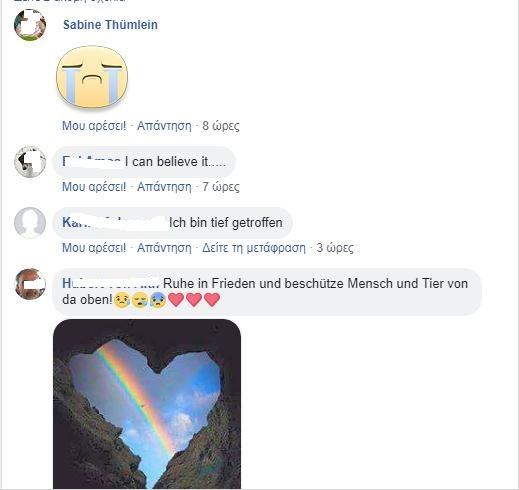The image size is (519, 490).
Task: Open avatar beside 'Ruhe in Frieden' comment
Action: [30, 284]
